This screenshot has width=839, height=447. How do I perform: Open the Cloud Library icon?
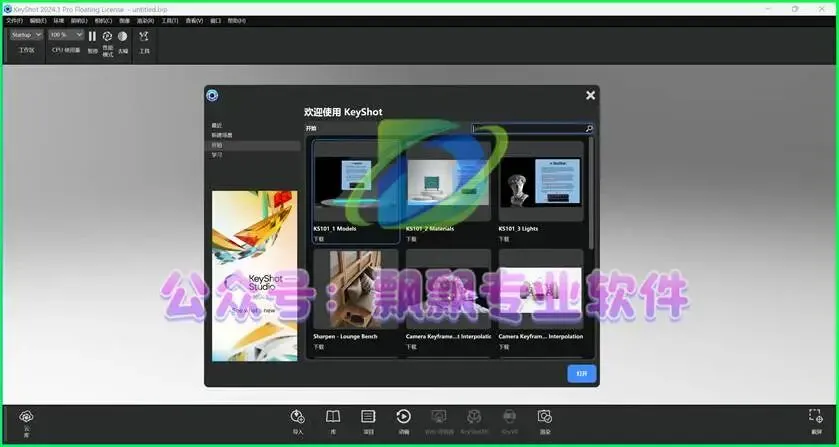(x=26, y=416)
